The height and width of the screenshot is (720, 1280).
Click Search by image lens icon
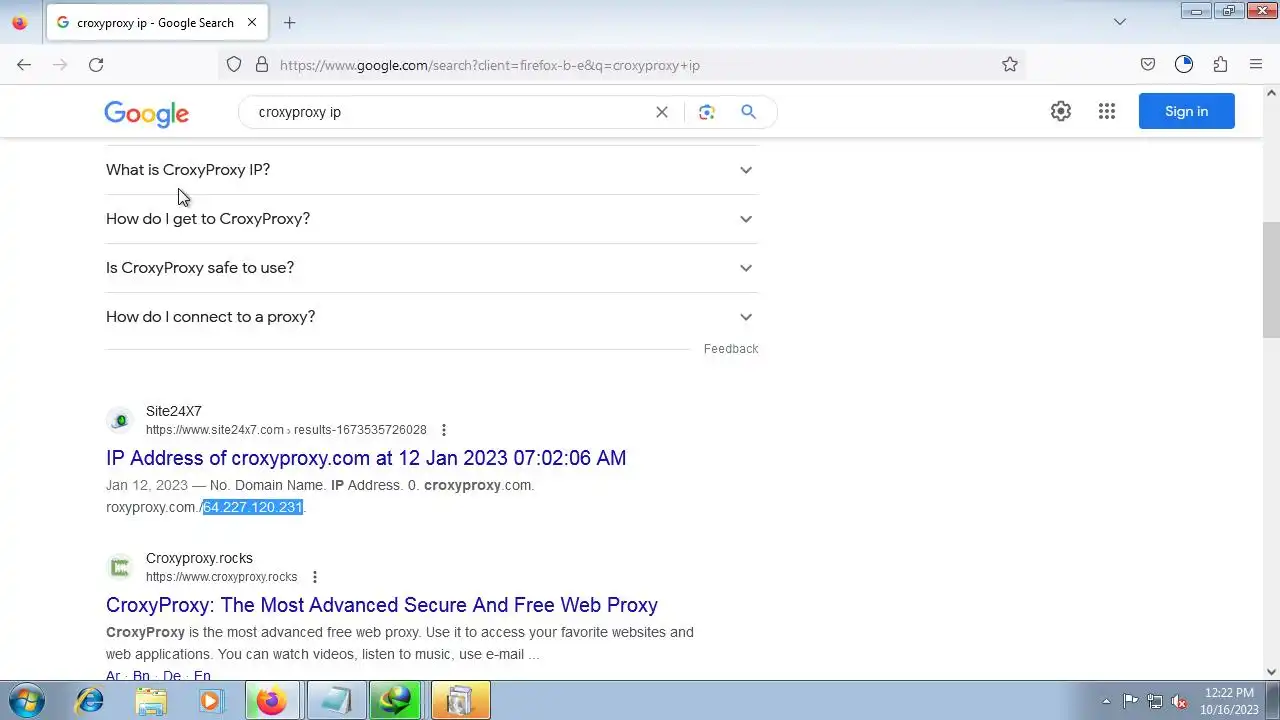(707, 112)
